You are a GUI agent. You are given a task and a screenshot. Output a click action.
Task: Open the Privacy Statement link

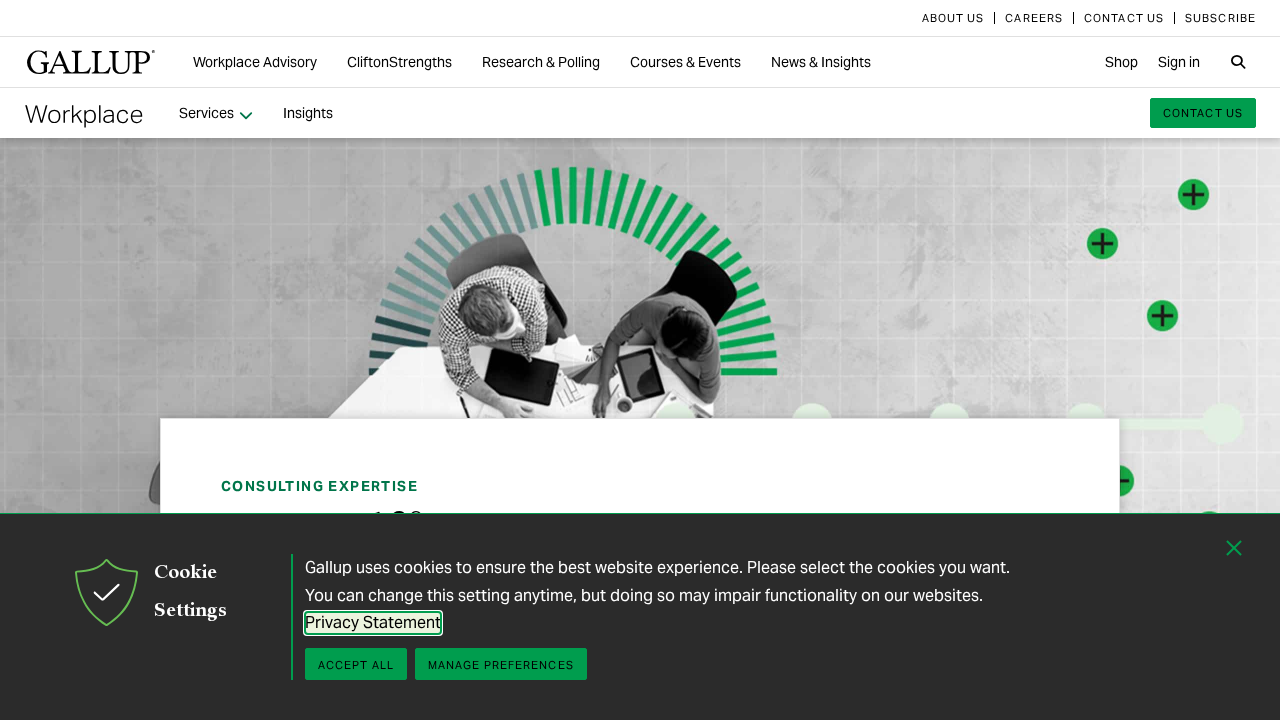[x=373, y=623]
